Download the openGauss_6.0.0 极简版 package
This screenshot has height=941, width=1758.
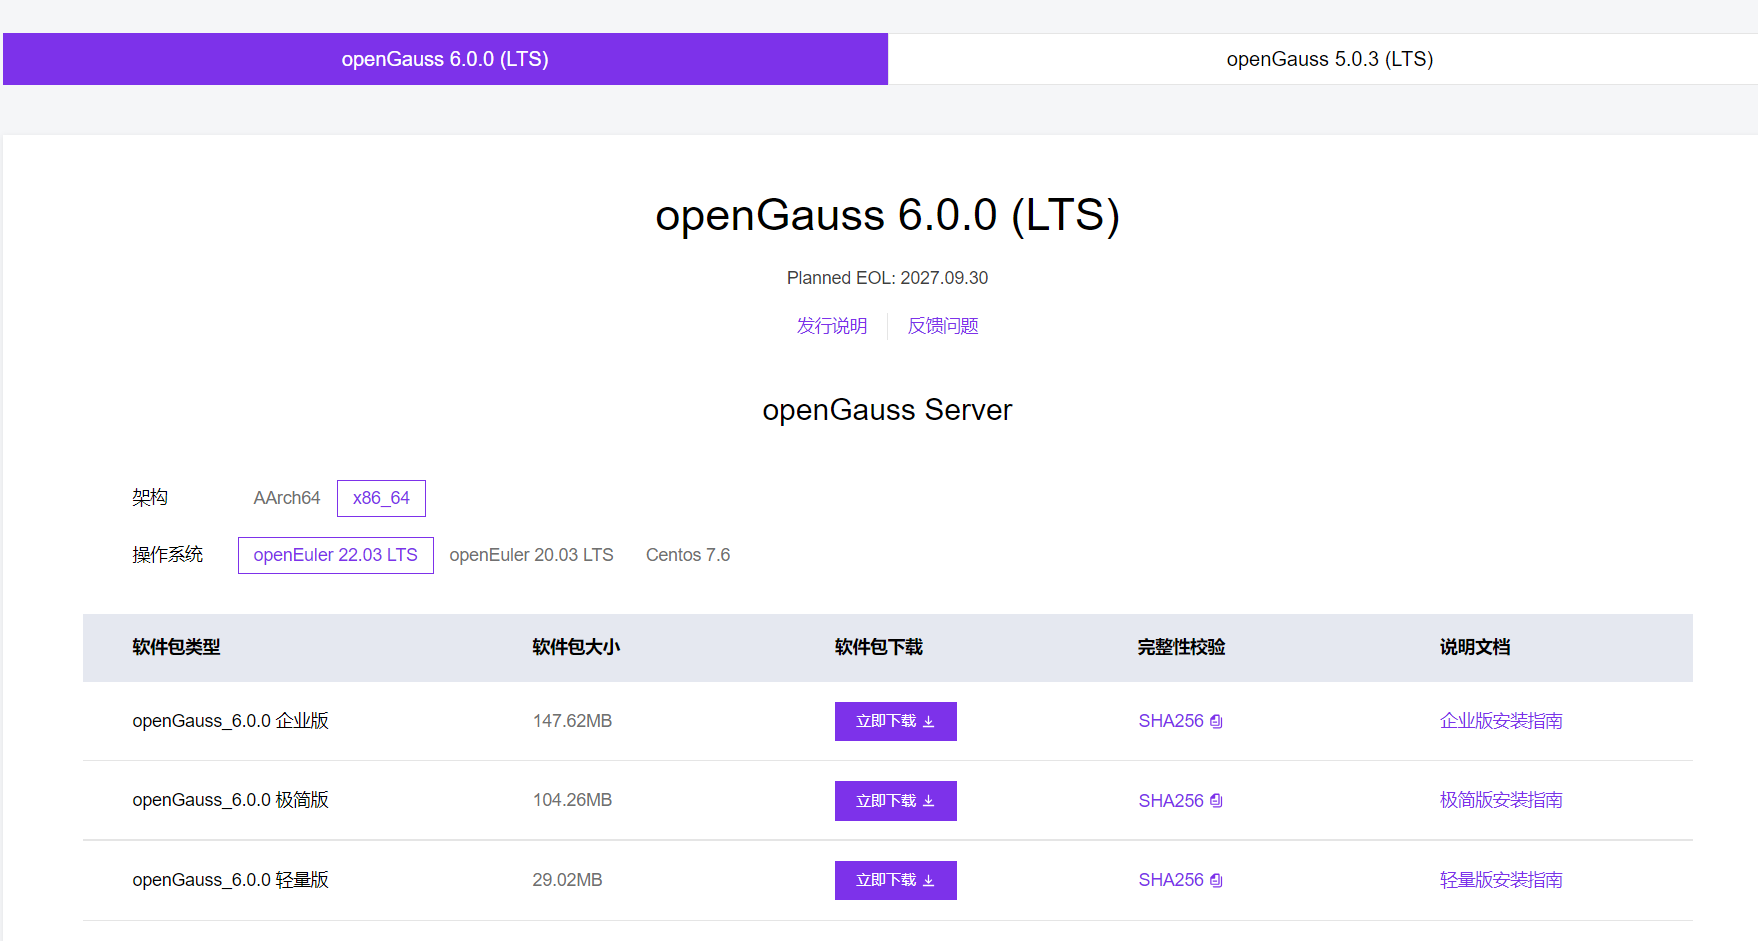pyautogui.click(x=896, y=801)
